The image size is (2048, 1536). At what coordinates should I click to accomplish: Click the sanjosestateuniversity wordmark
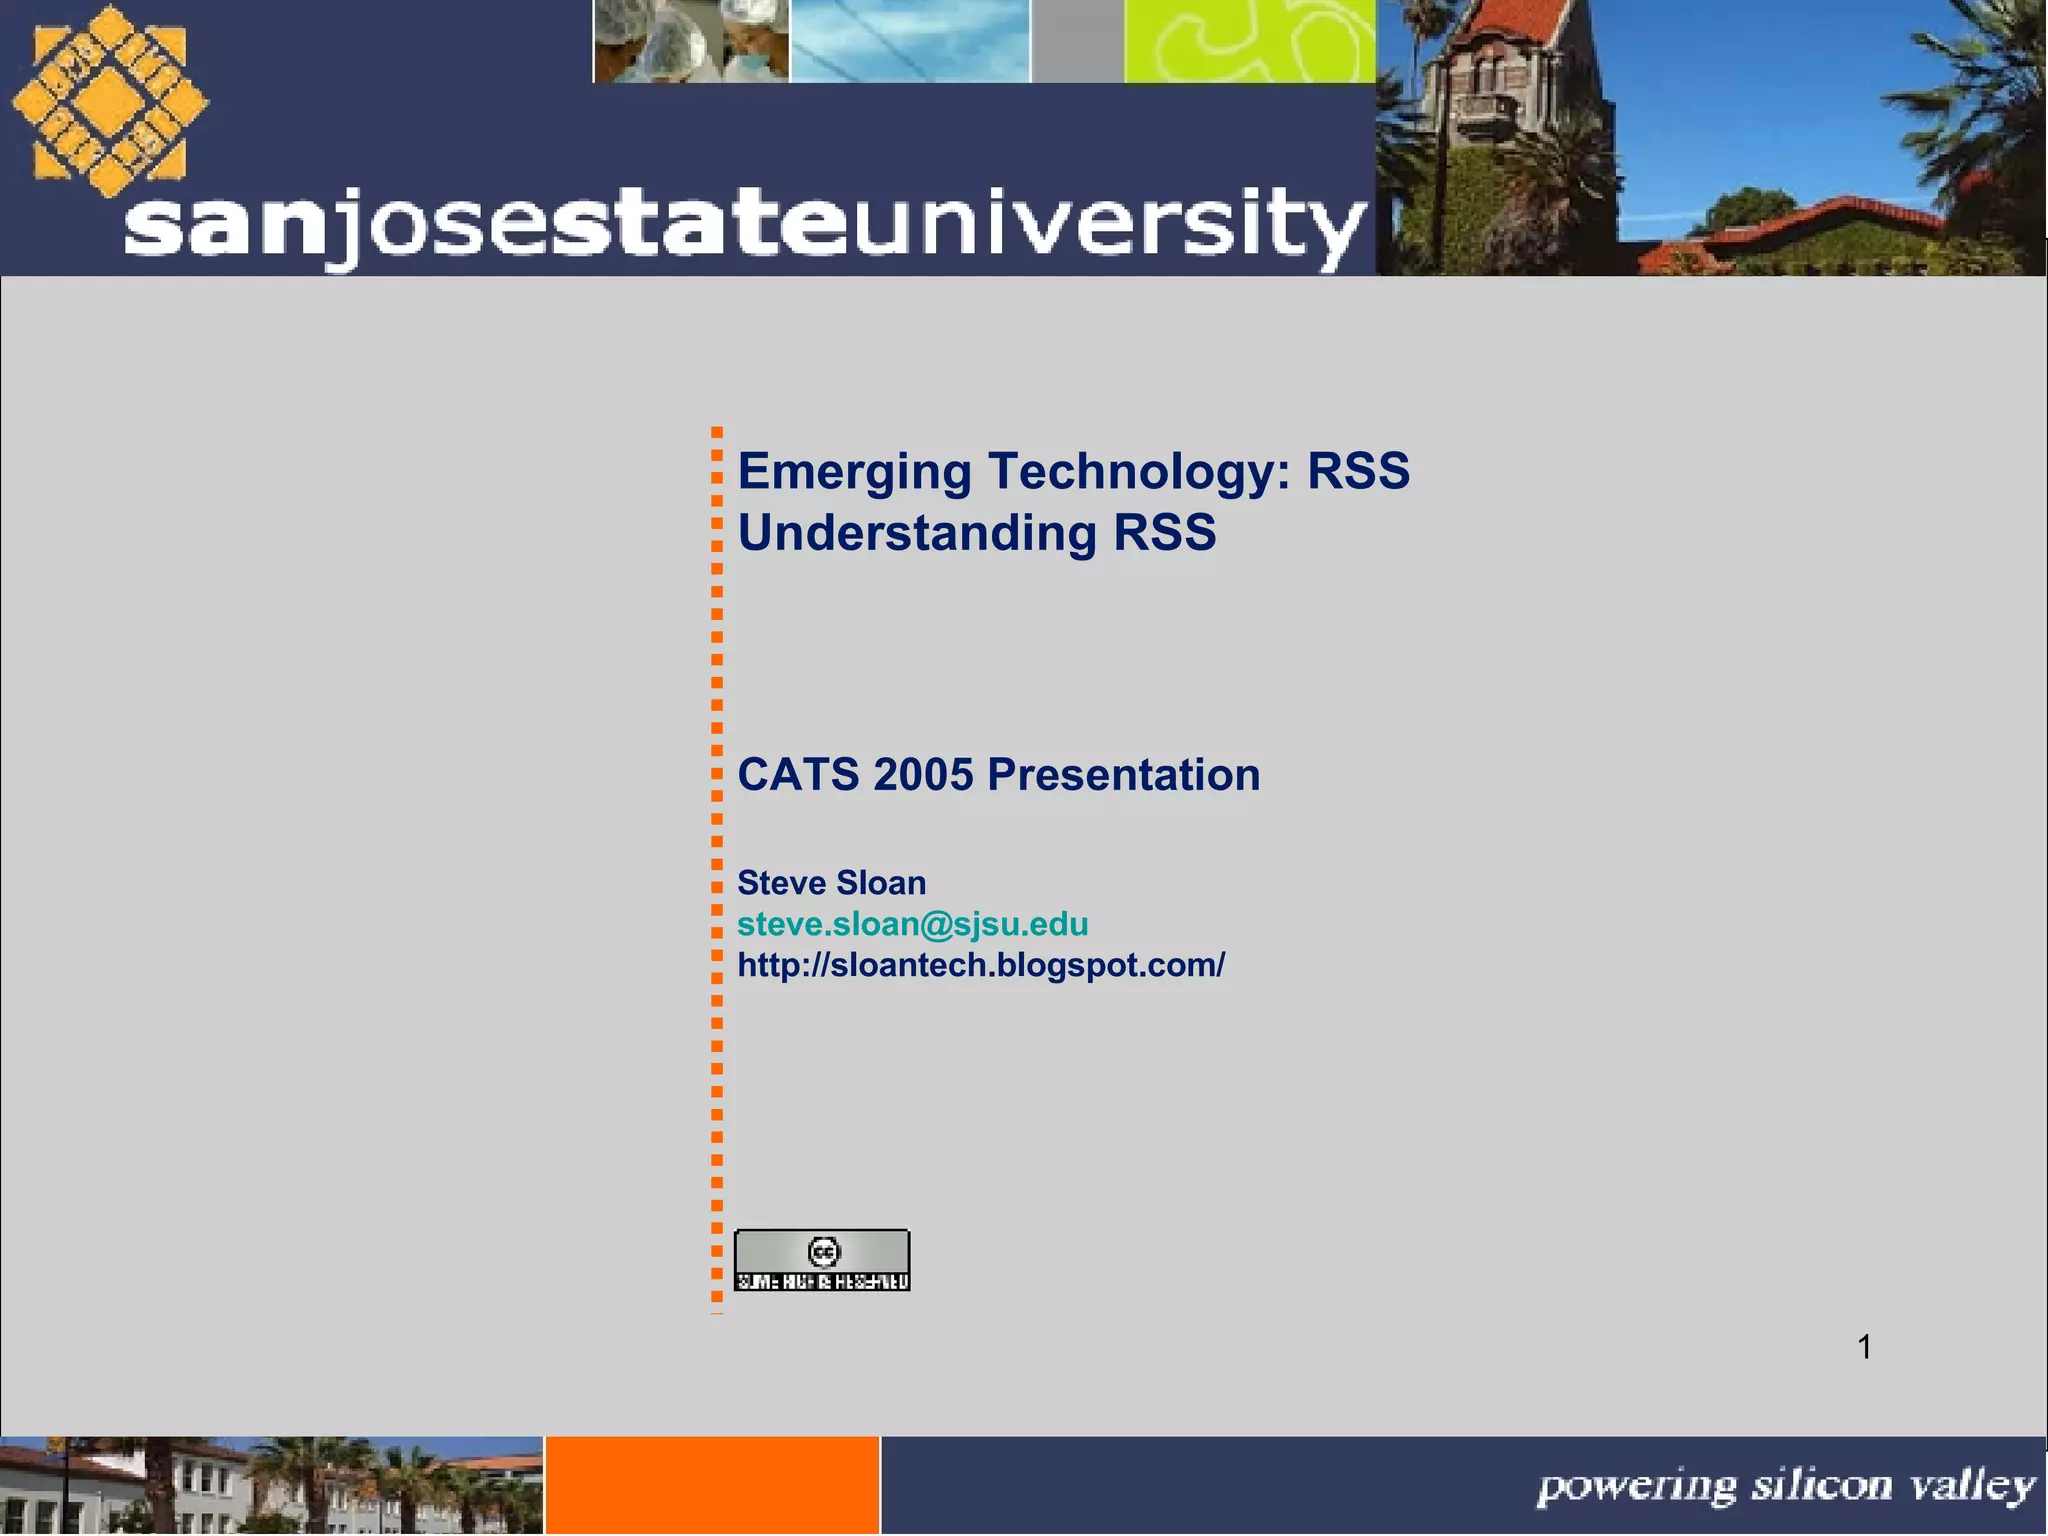[x=744, y=226]
